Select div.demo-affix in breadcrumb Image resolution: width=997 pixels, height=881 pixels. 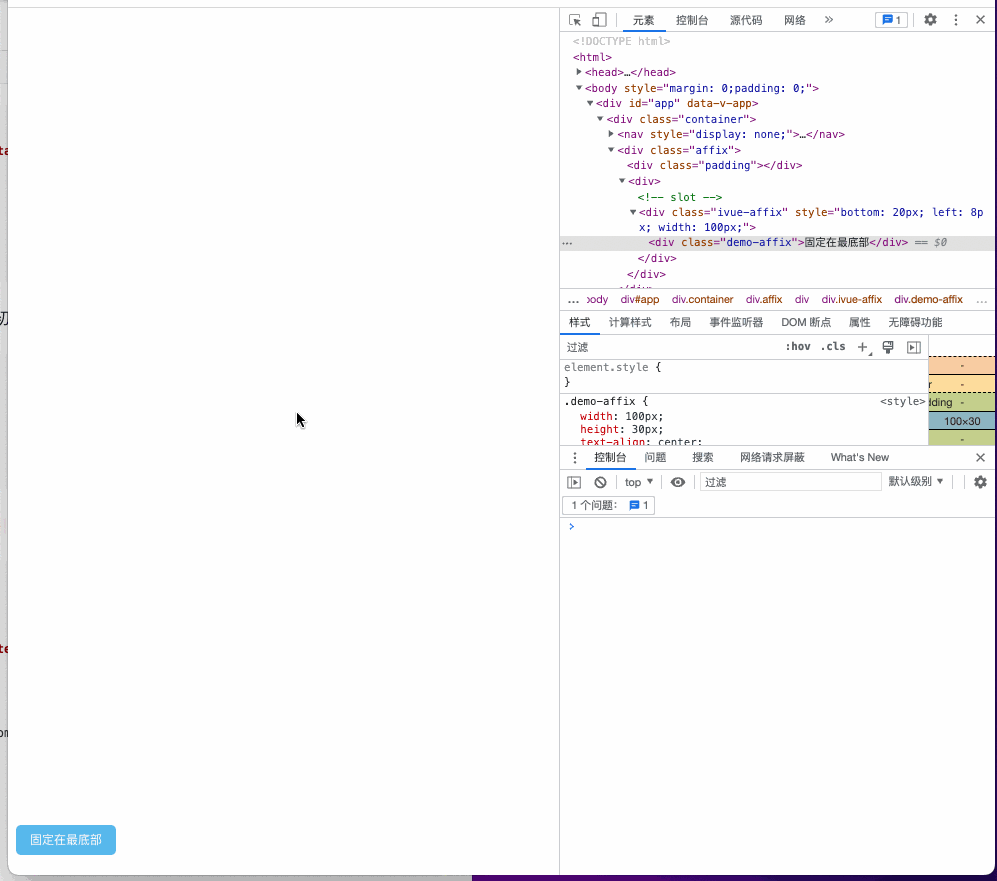coord(928,299)
